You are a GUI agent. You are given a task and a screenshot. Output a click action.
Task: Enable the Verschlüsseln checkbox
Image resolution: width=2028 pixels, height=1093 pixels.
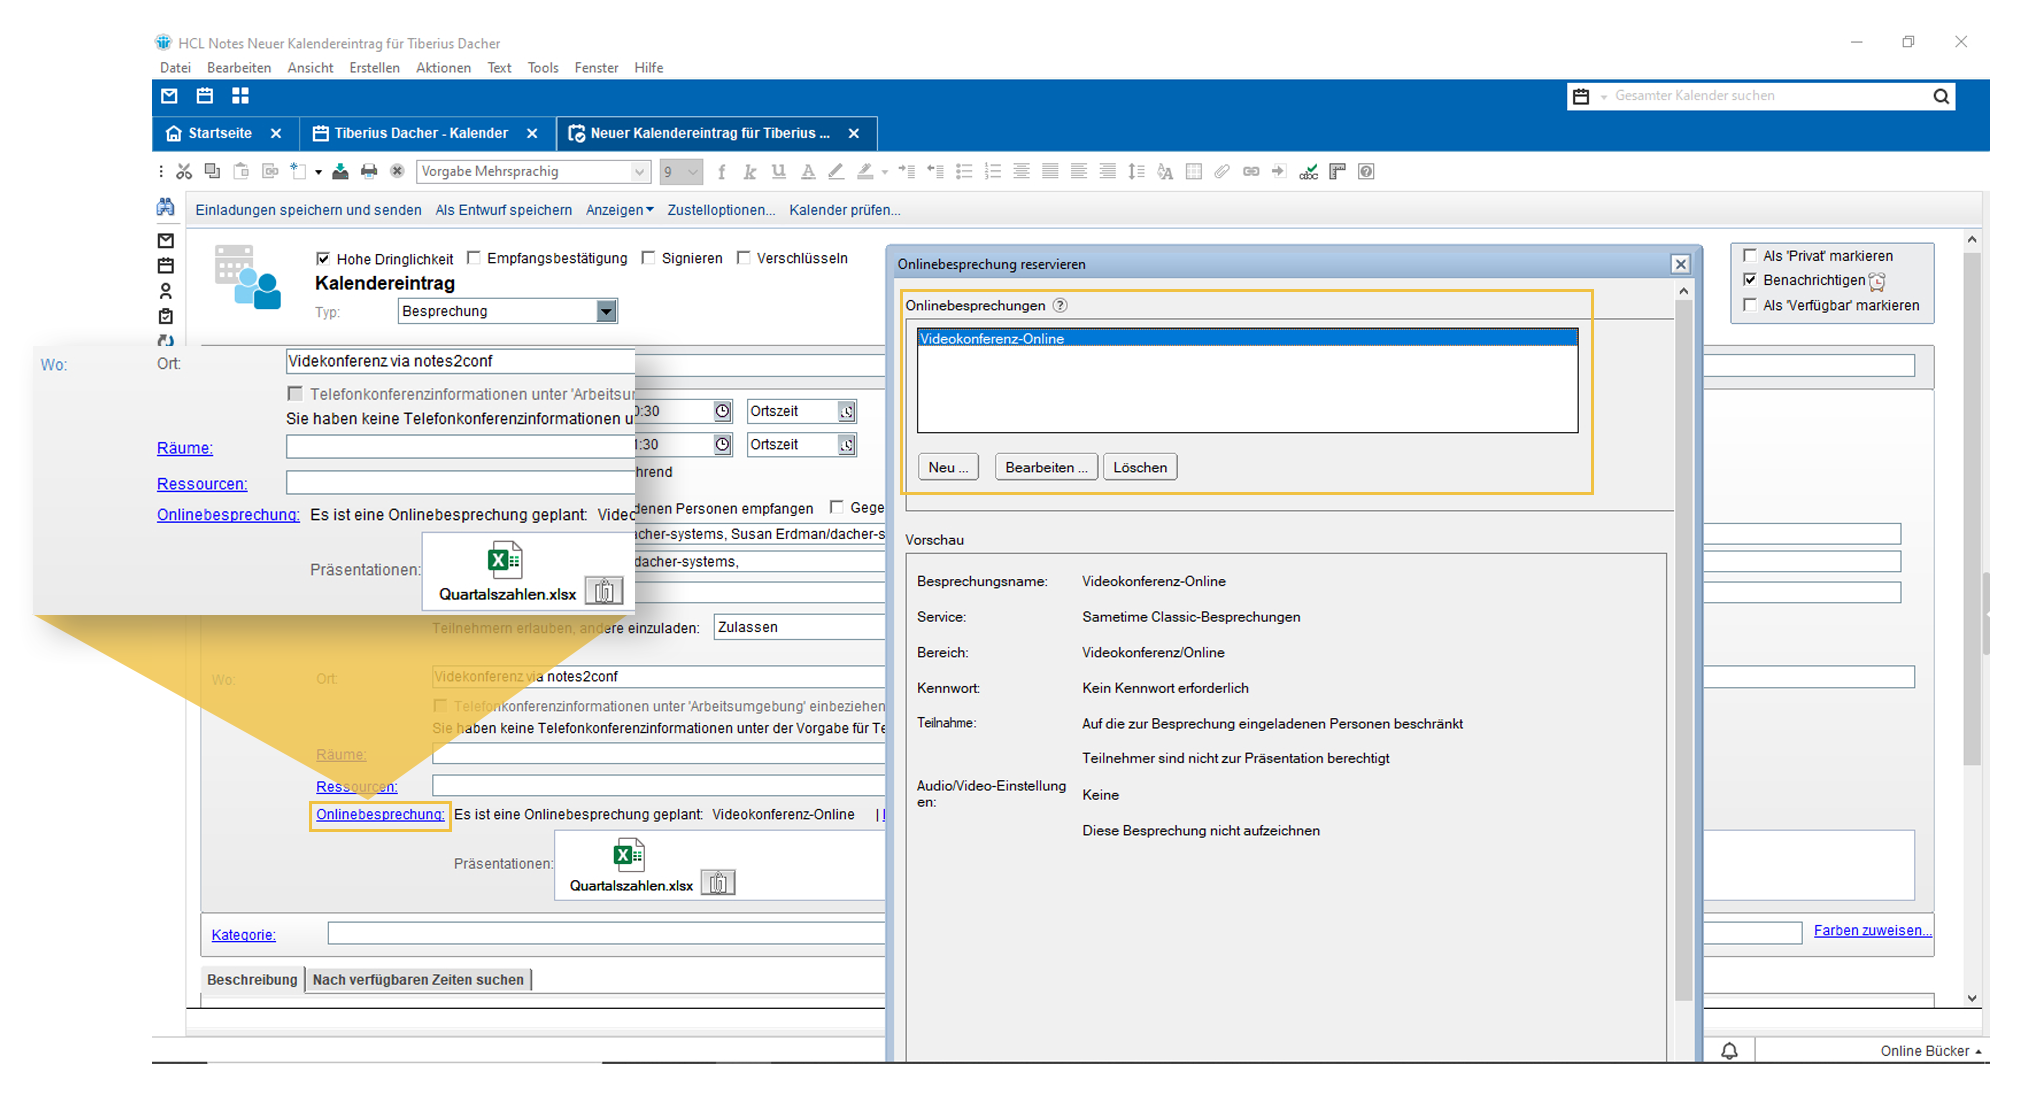(744, 258)
